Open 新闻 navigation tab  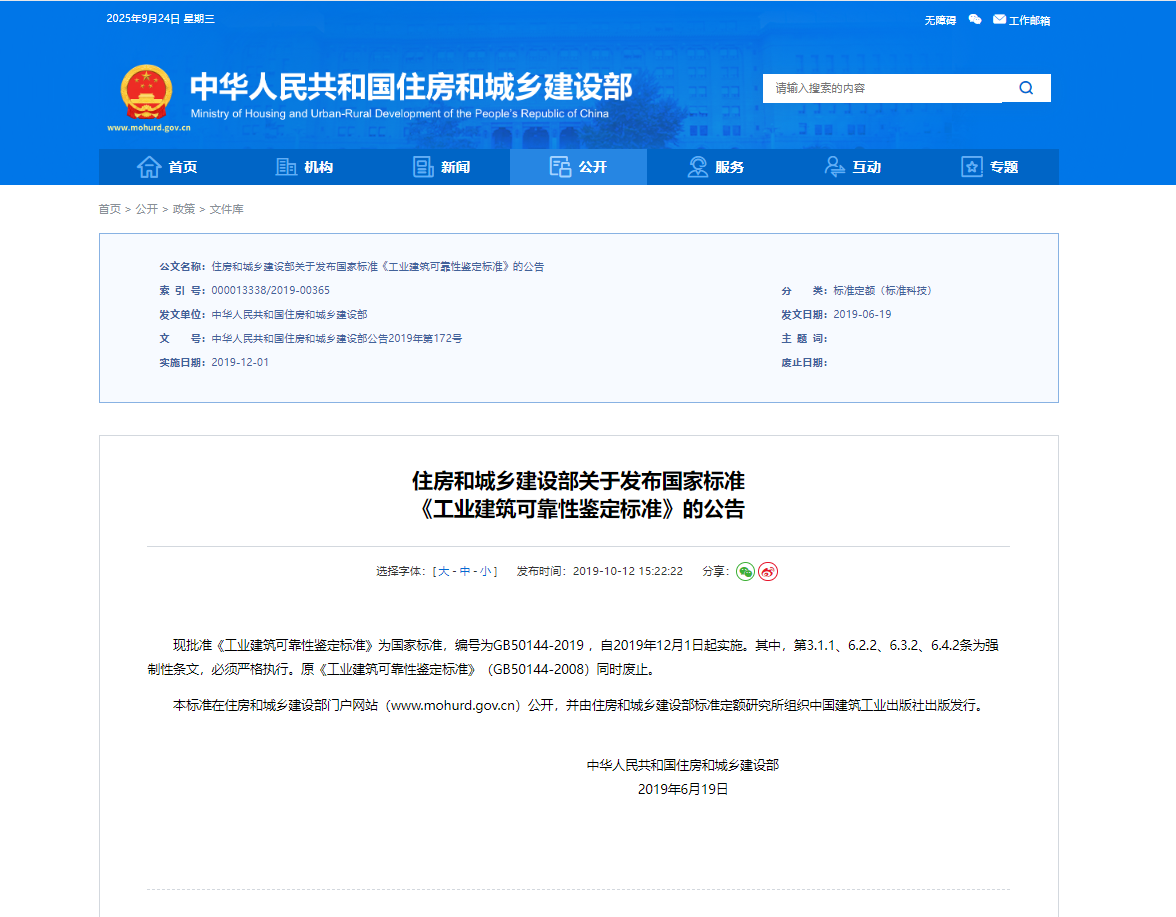[441, 167]
